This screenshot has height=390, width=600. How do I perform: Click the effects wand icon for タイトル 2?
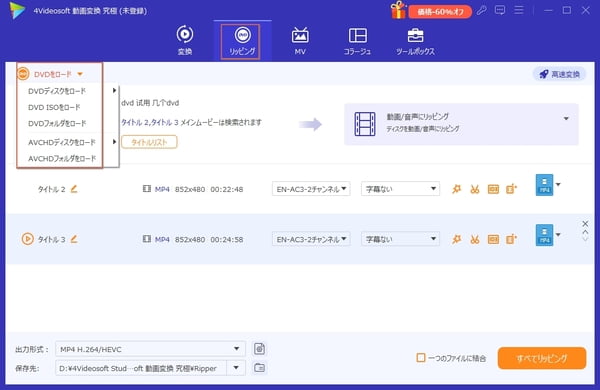(456, 189)
